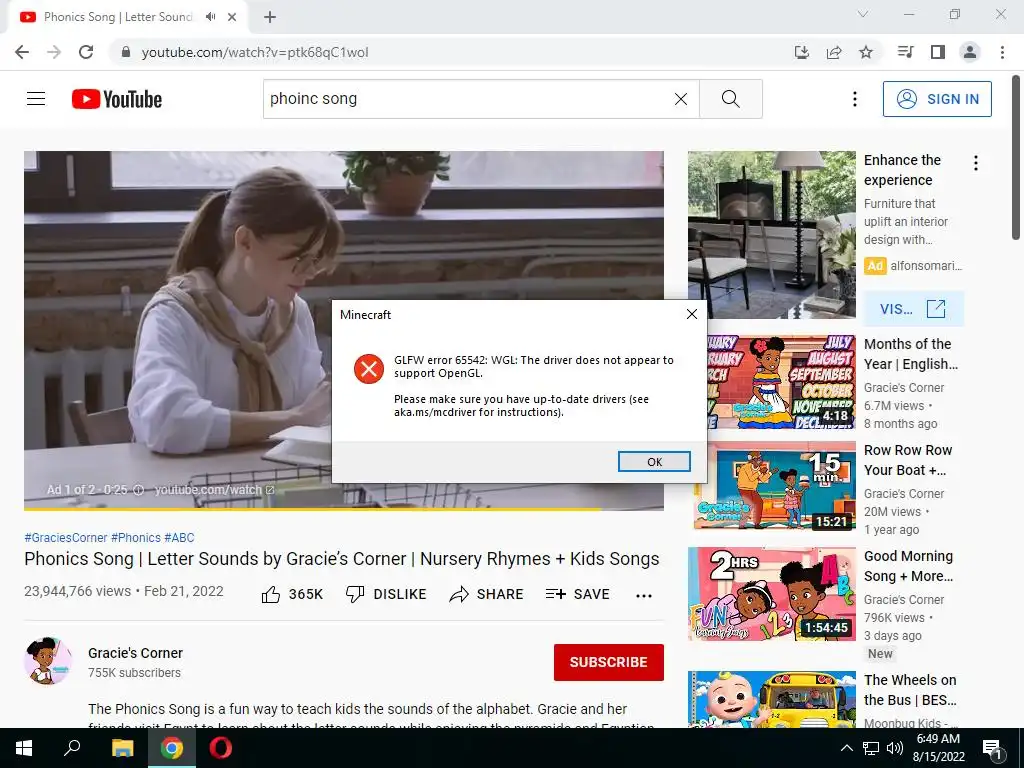Click the youtube.com/watch ad link
The image size is (1024, 768).
coord(214,490)
